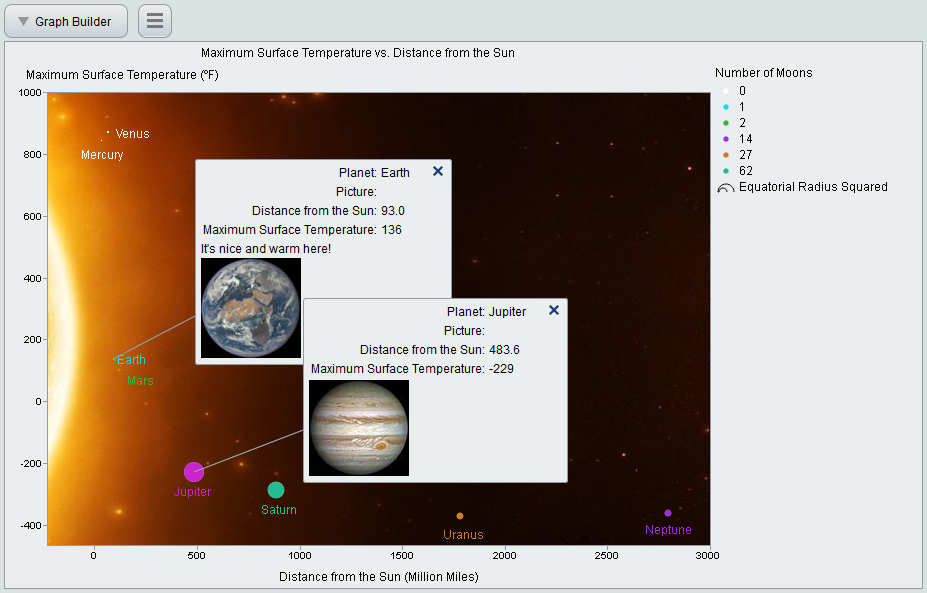The width and height of the screenshot is (927, 593).
Task: Click the Jupiter label below its bubble
Action: tap(192, 491)
